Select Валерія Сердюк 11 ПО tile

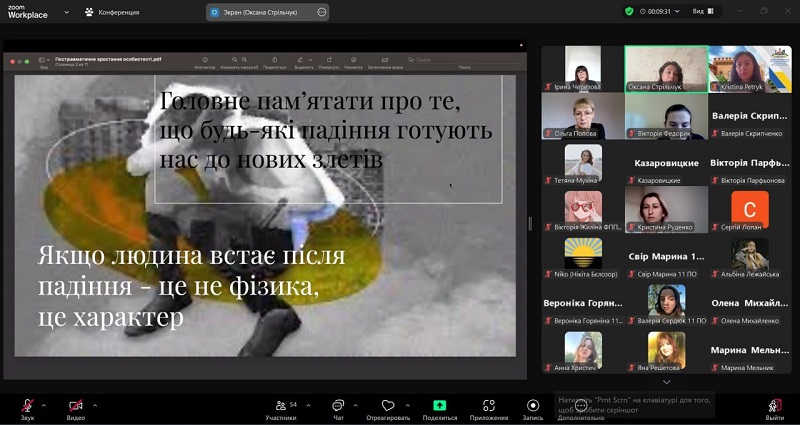[x=666, y=304]
